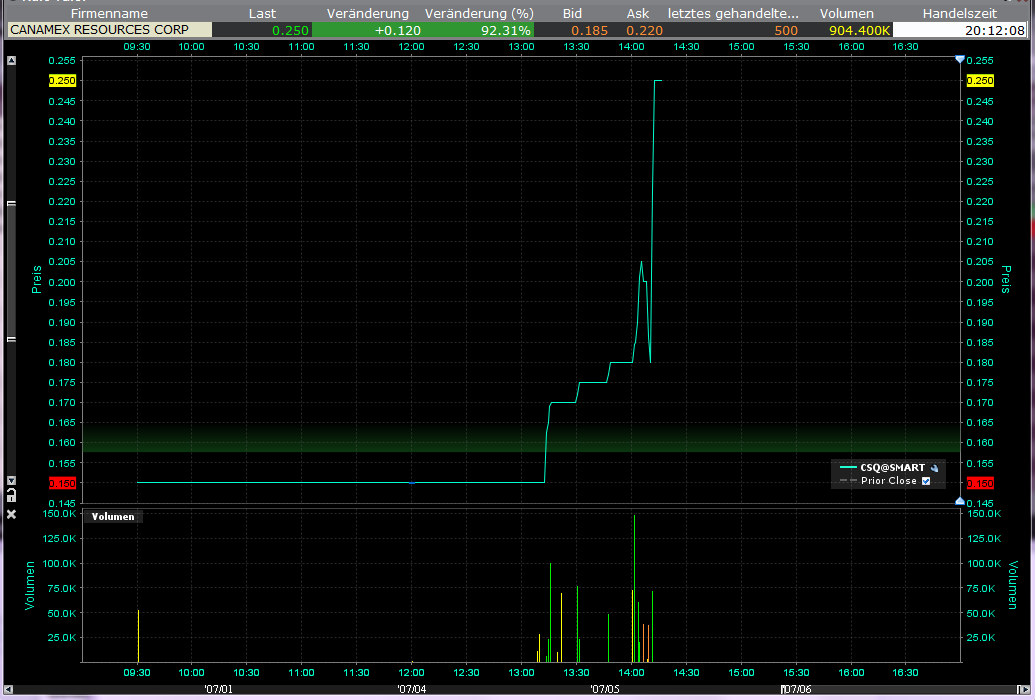Click the top blue price-axis marker triangle
The image size is (1035, 700).
click(960, 60)
